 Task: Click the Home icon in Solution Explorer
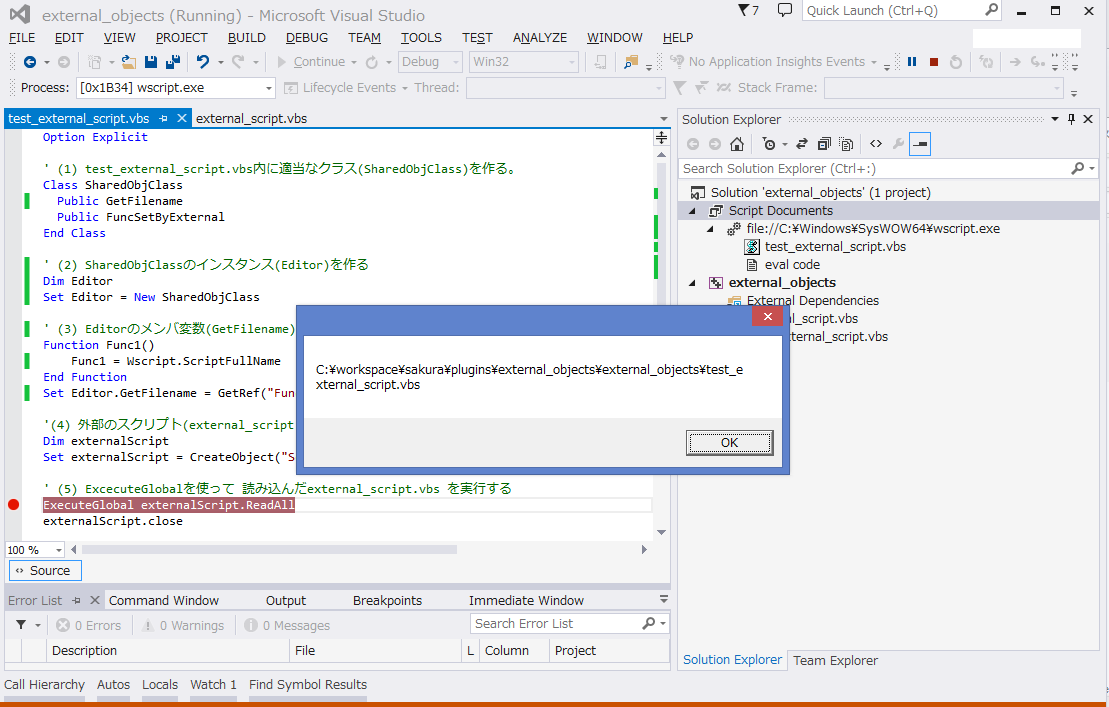[736, 144]
